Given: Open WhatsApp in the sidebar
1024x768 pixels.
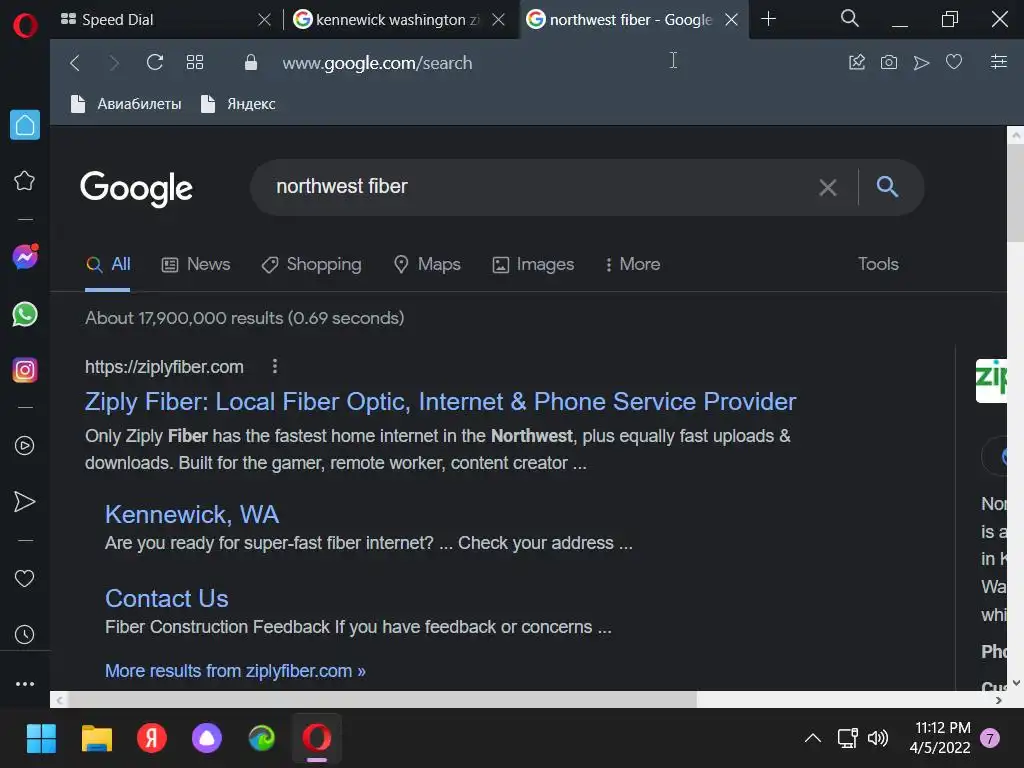Looking at the screenshot, I should (25, 314).
